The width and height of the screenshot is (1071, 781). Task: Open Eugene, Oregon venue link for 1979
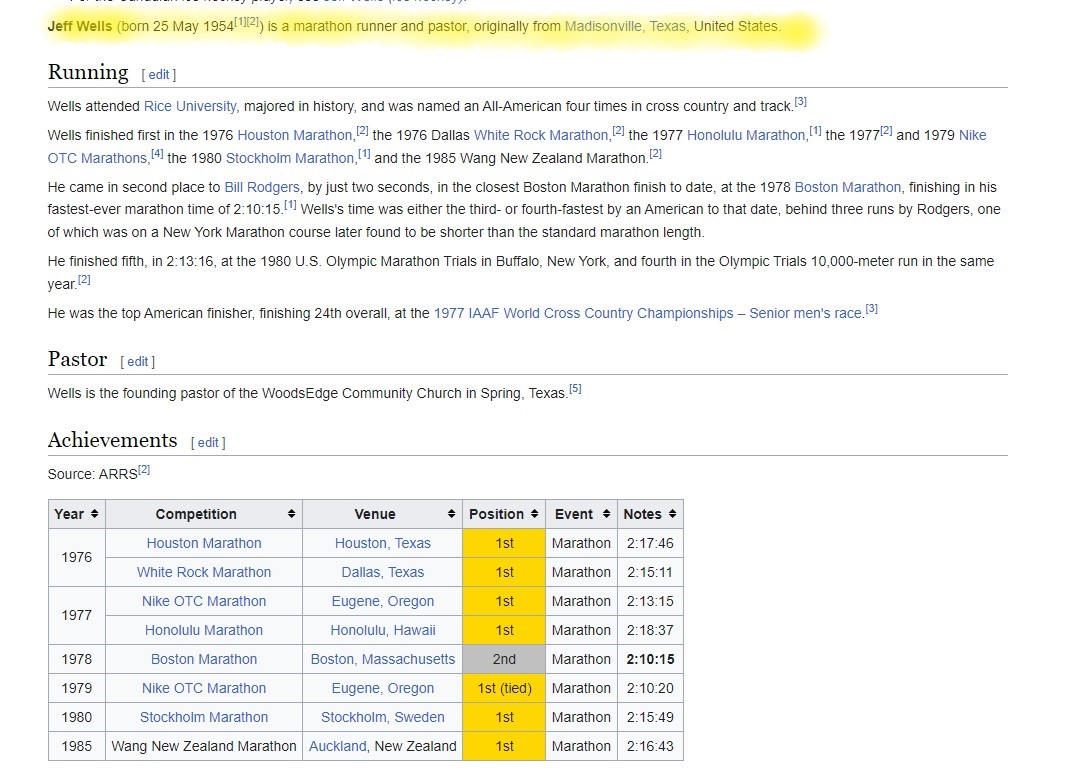click(x=382, y=688)
